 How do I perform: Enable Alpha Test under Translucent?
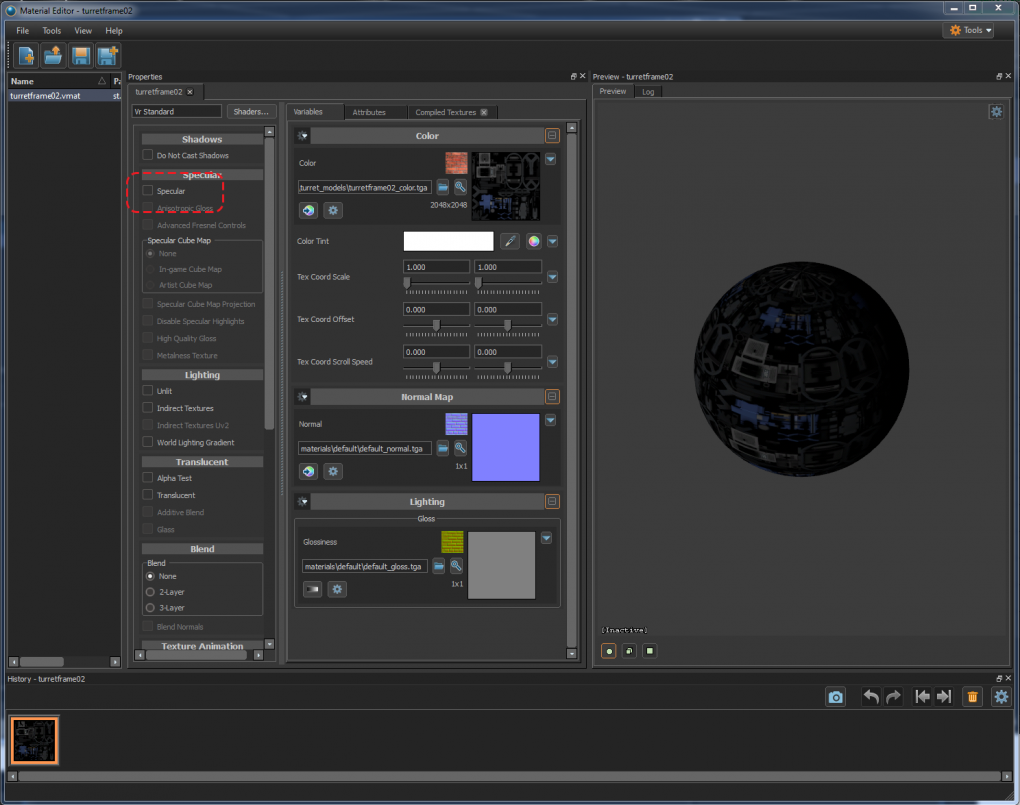(147, 478)
